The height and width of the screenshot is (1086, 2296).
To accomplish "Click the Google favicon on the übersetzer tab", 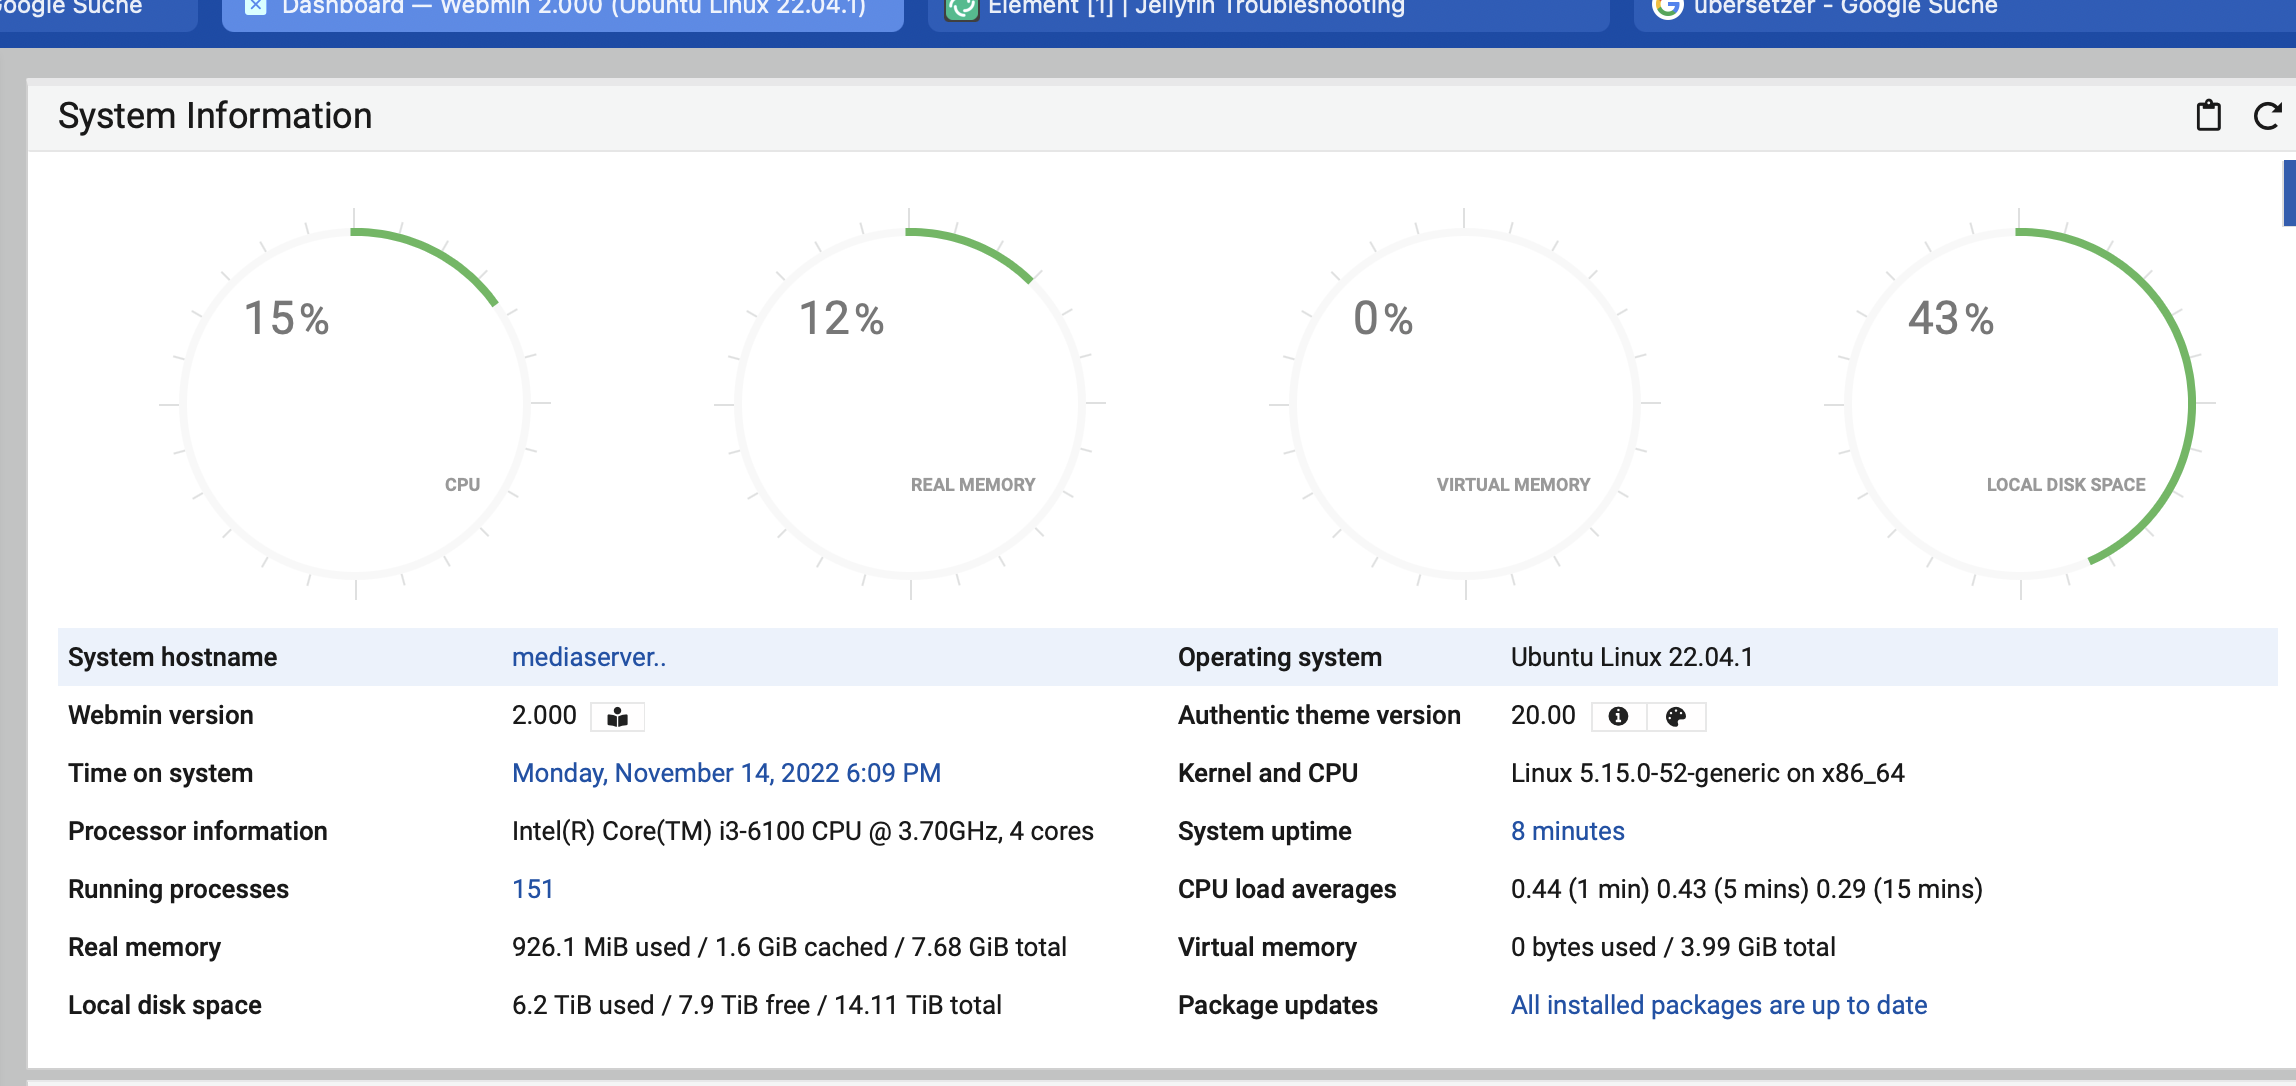I will (1669, 8).
